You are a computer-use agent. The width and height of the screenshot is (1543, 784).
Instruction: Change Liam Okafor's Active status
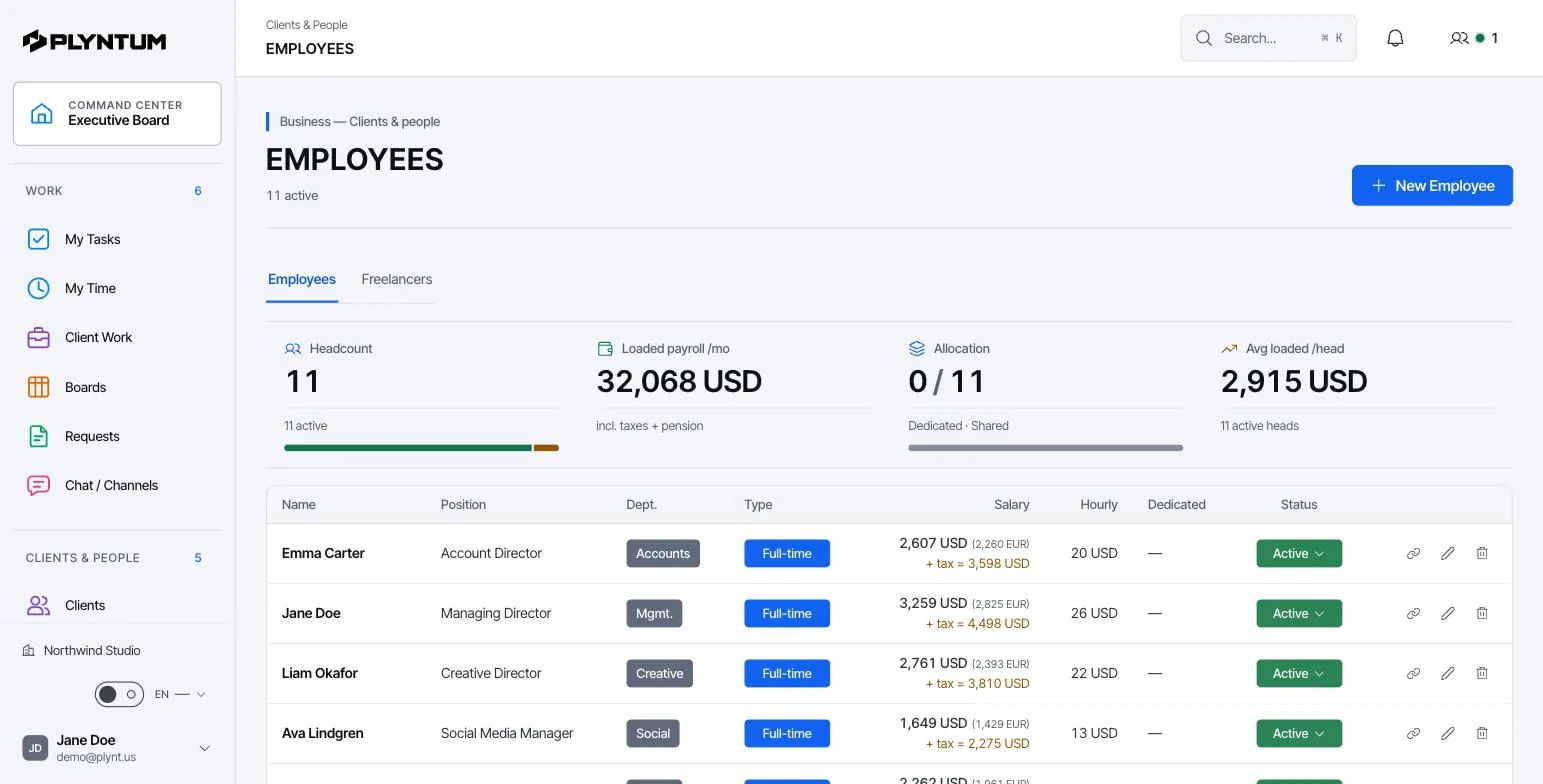coord(1298,673)
